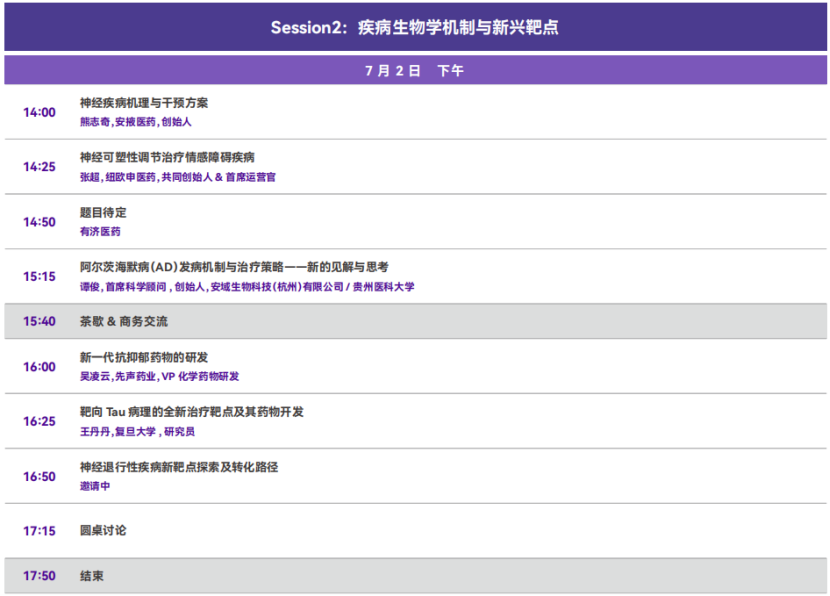Open the 阿尔茨海默病(AD)发病机制与治疗策略 talk

[x=234, y=267]
